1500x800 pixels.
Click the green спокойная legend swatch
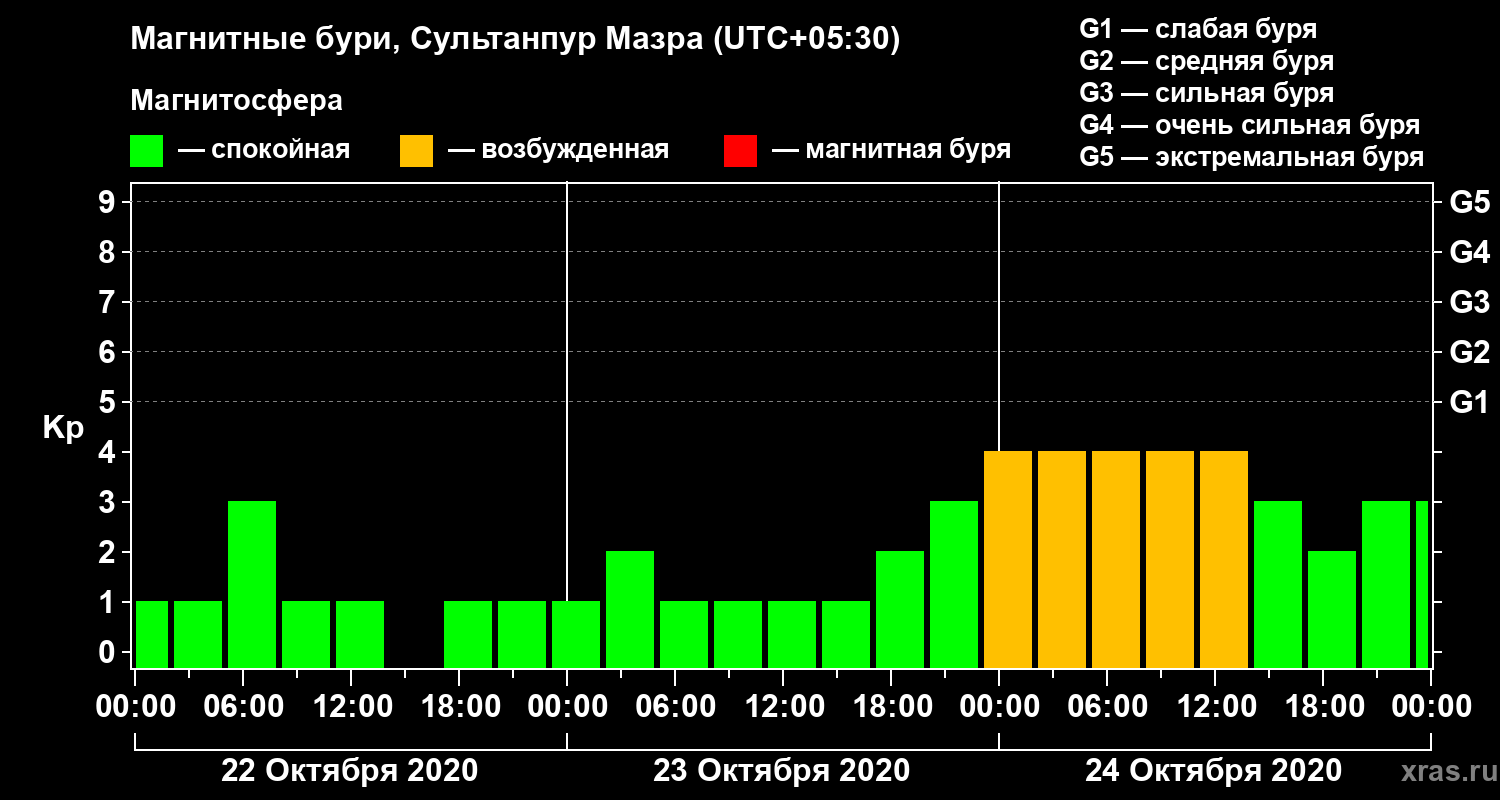(x=146, y=151)
